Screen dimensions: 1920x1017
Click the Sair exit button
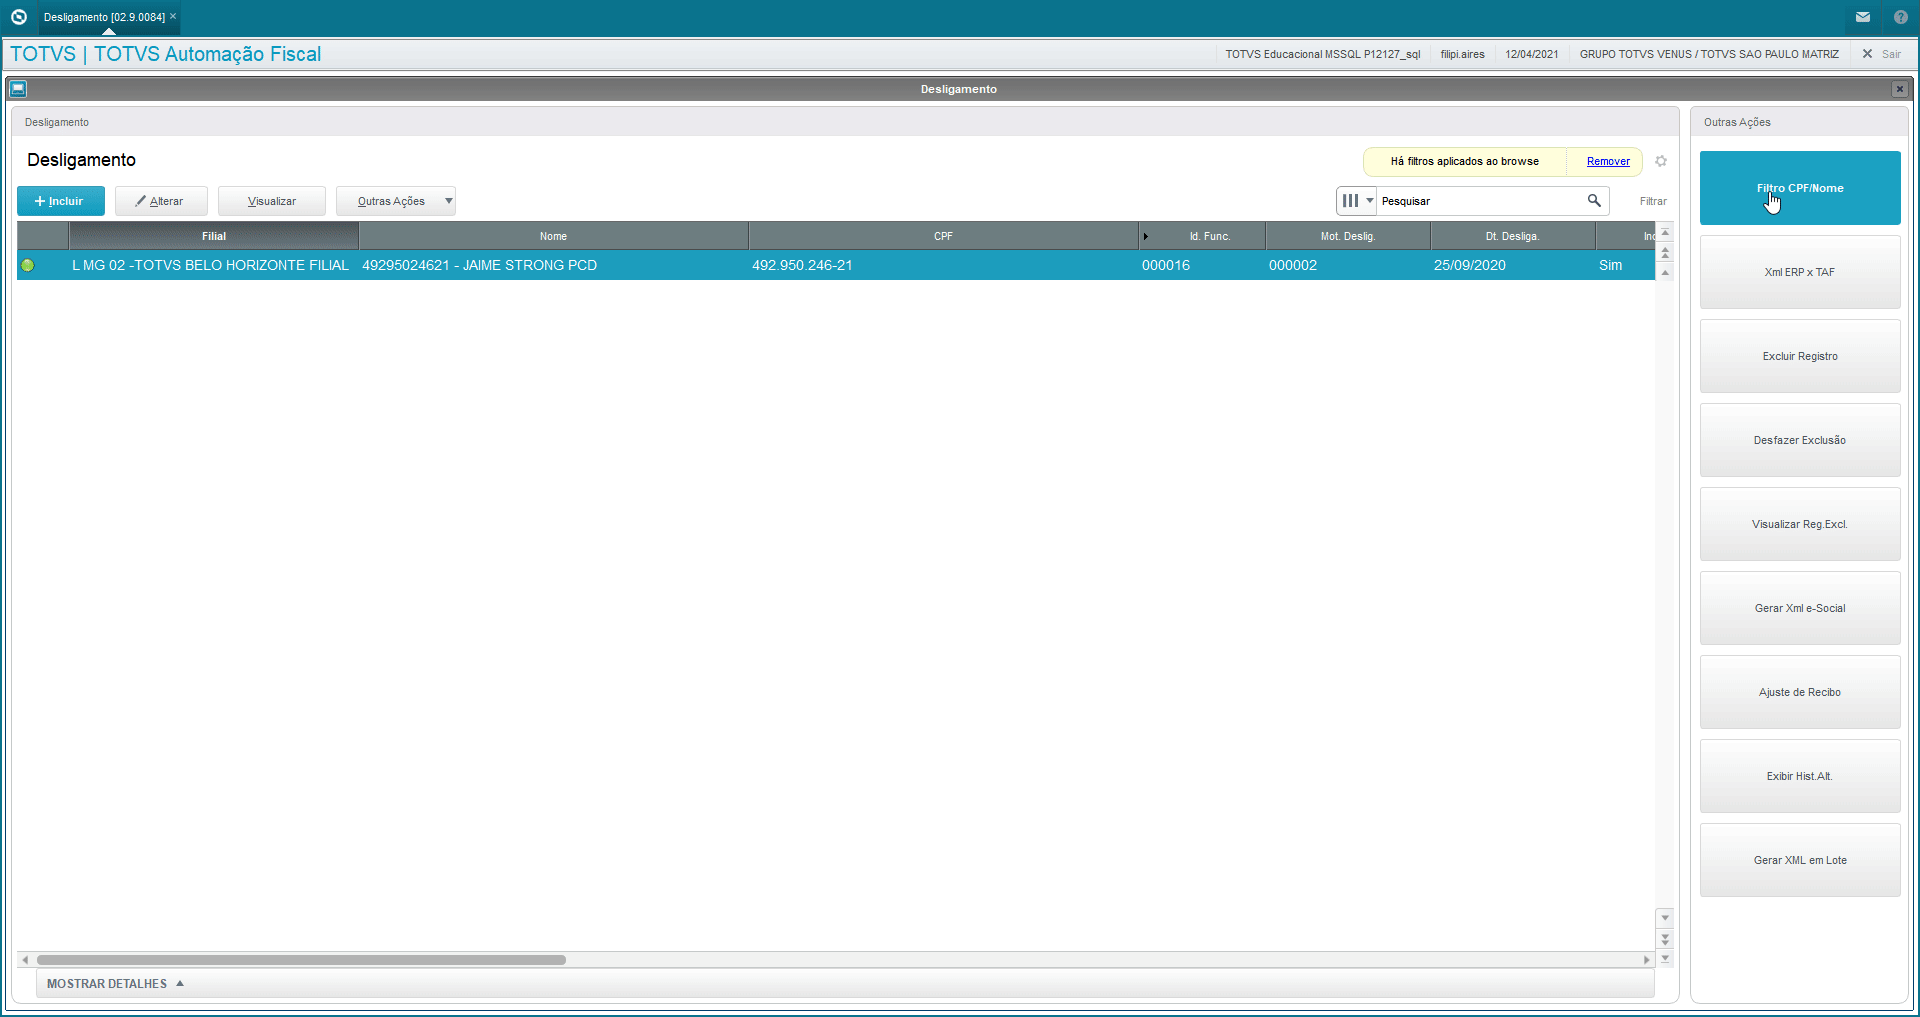[x=1882, y=54]
